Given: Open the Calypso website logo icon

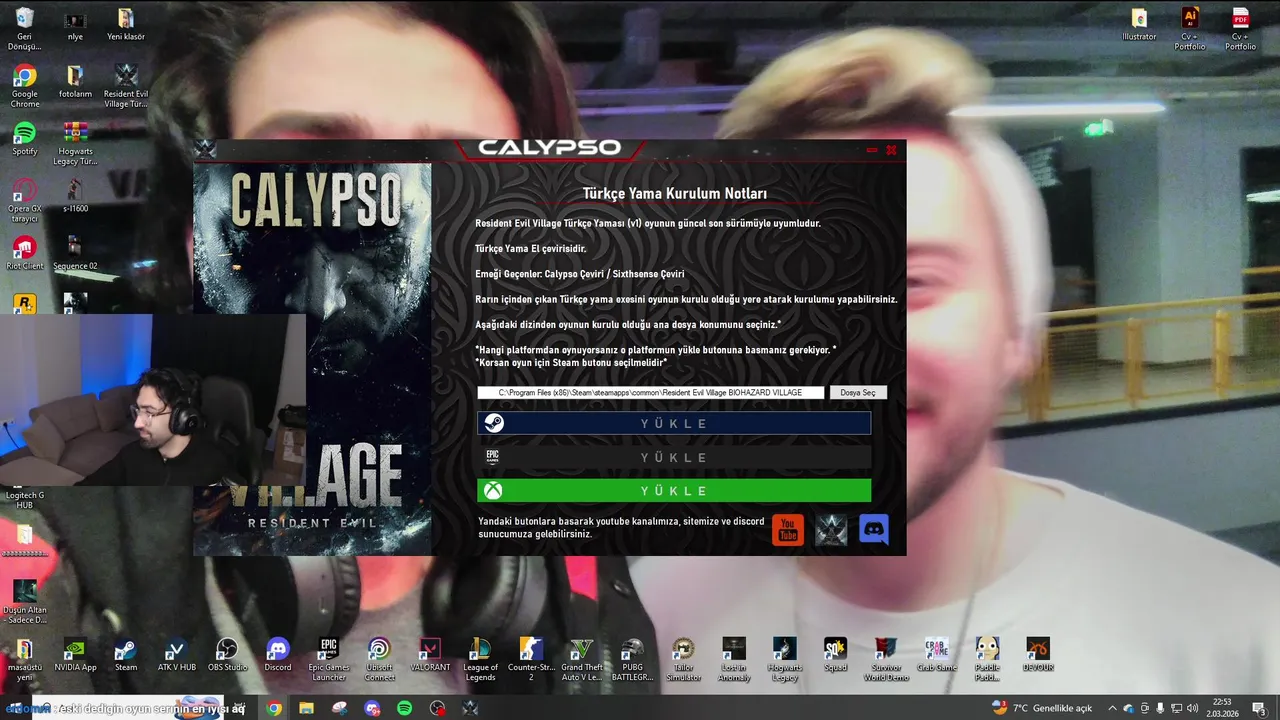Looking at the screenshot, I should [831, 530].
